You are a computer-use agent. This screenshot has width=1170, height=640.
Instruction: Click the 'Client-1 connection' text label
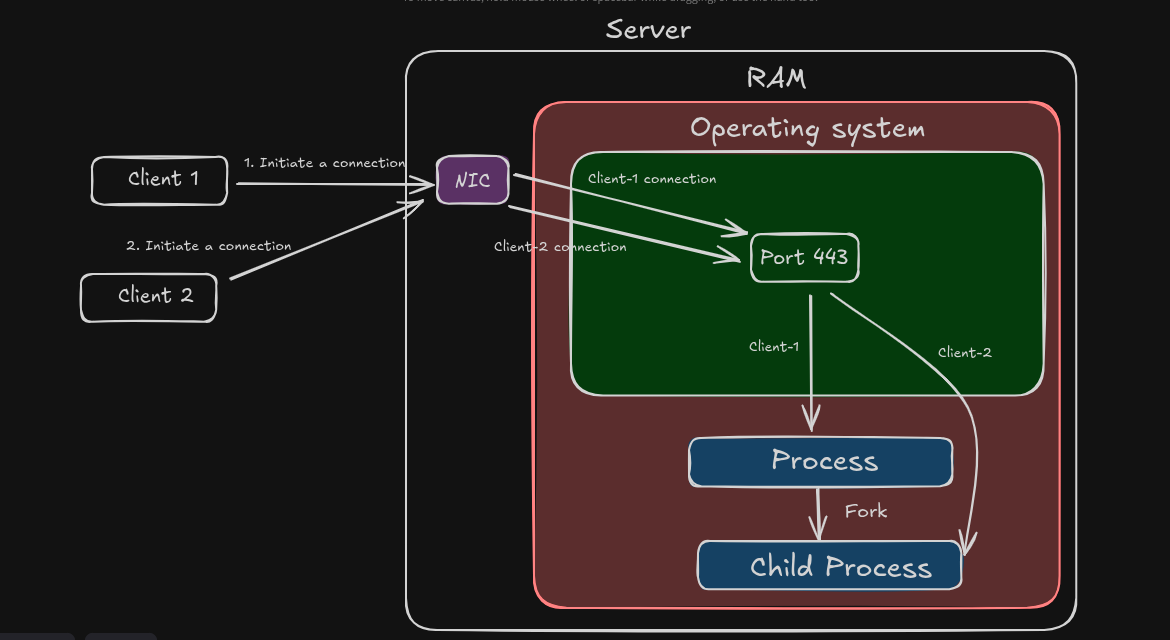click(x=652, y=179)
